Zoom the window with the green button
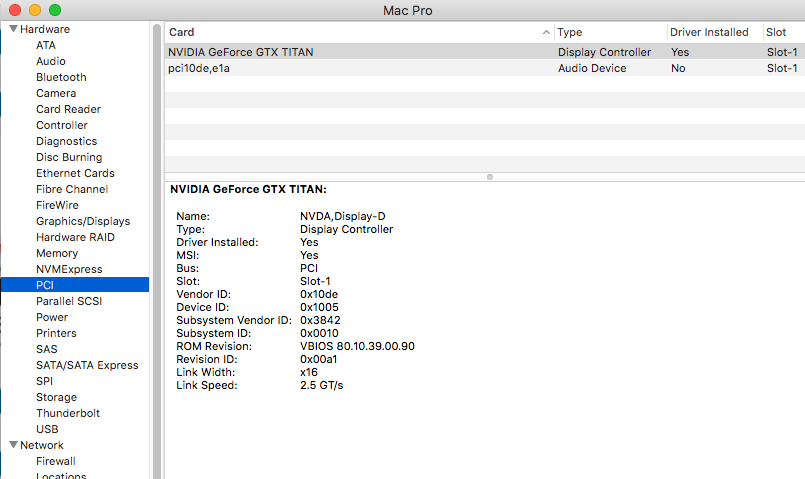805x479 pixels. click(55, 10)
